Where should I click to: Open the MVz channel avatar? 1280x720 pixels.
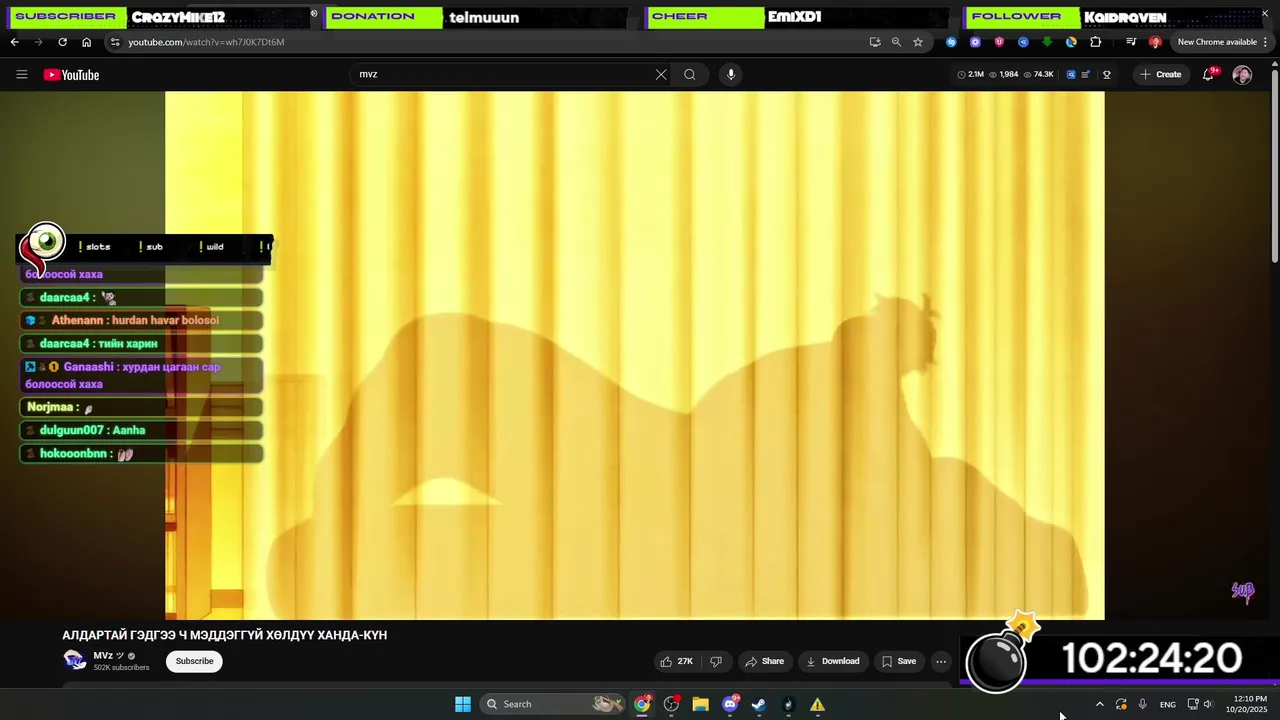[x=74, y=660]
